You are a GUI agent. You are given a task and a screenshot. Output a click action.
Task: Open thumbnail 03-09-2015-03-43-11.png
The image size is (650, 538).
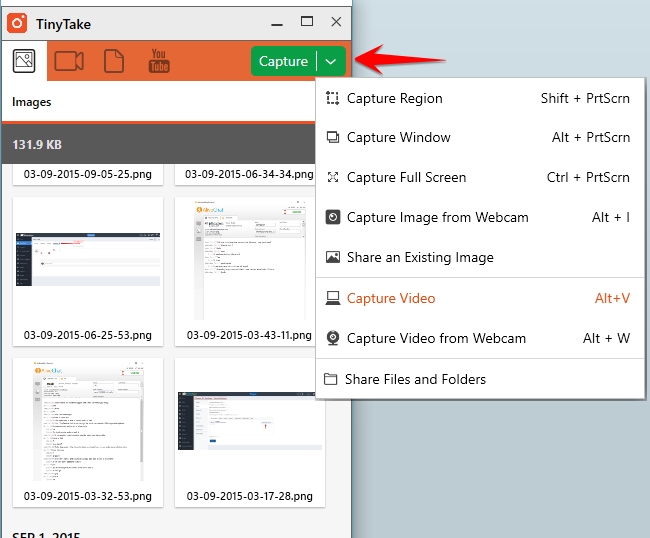pyautogui.click(x=245, y=271)
